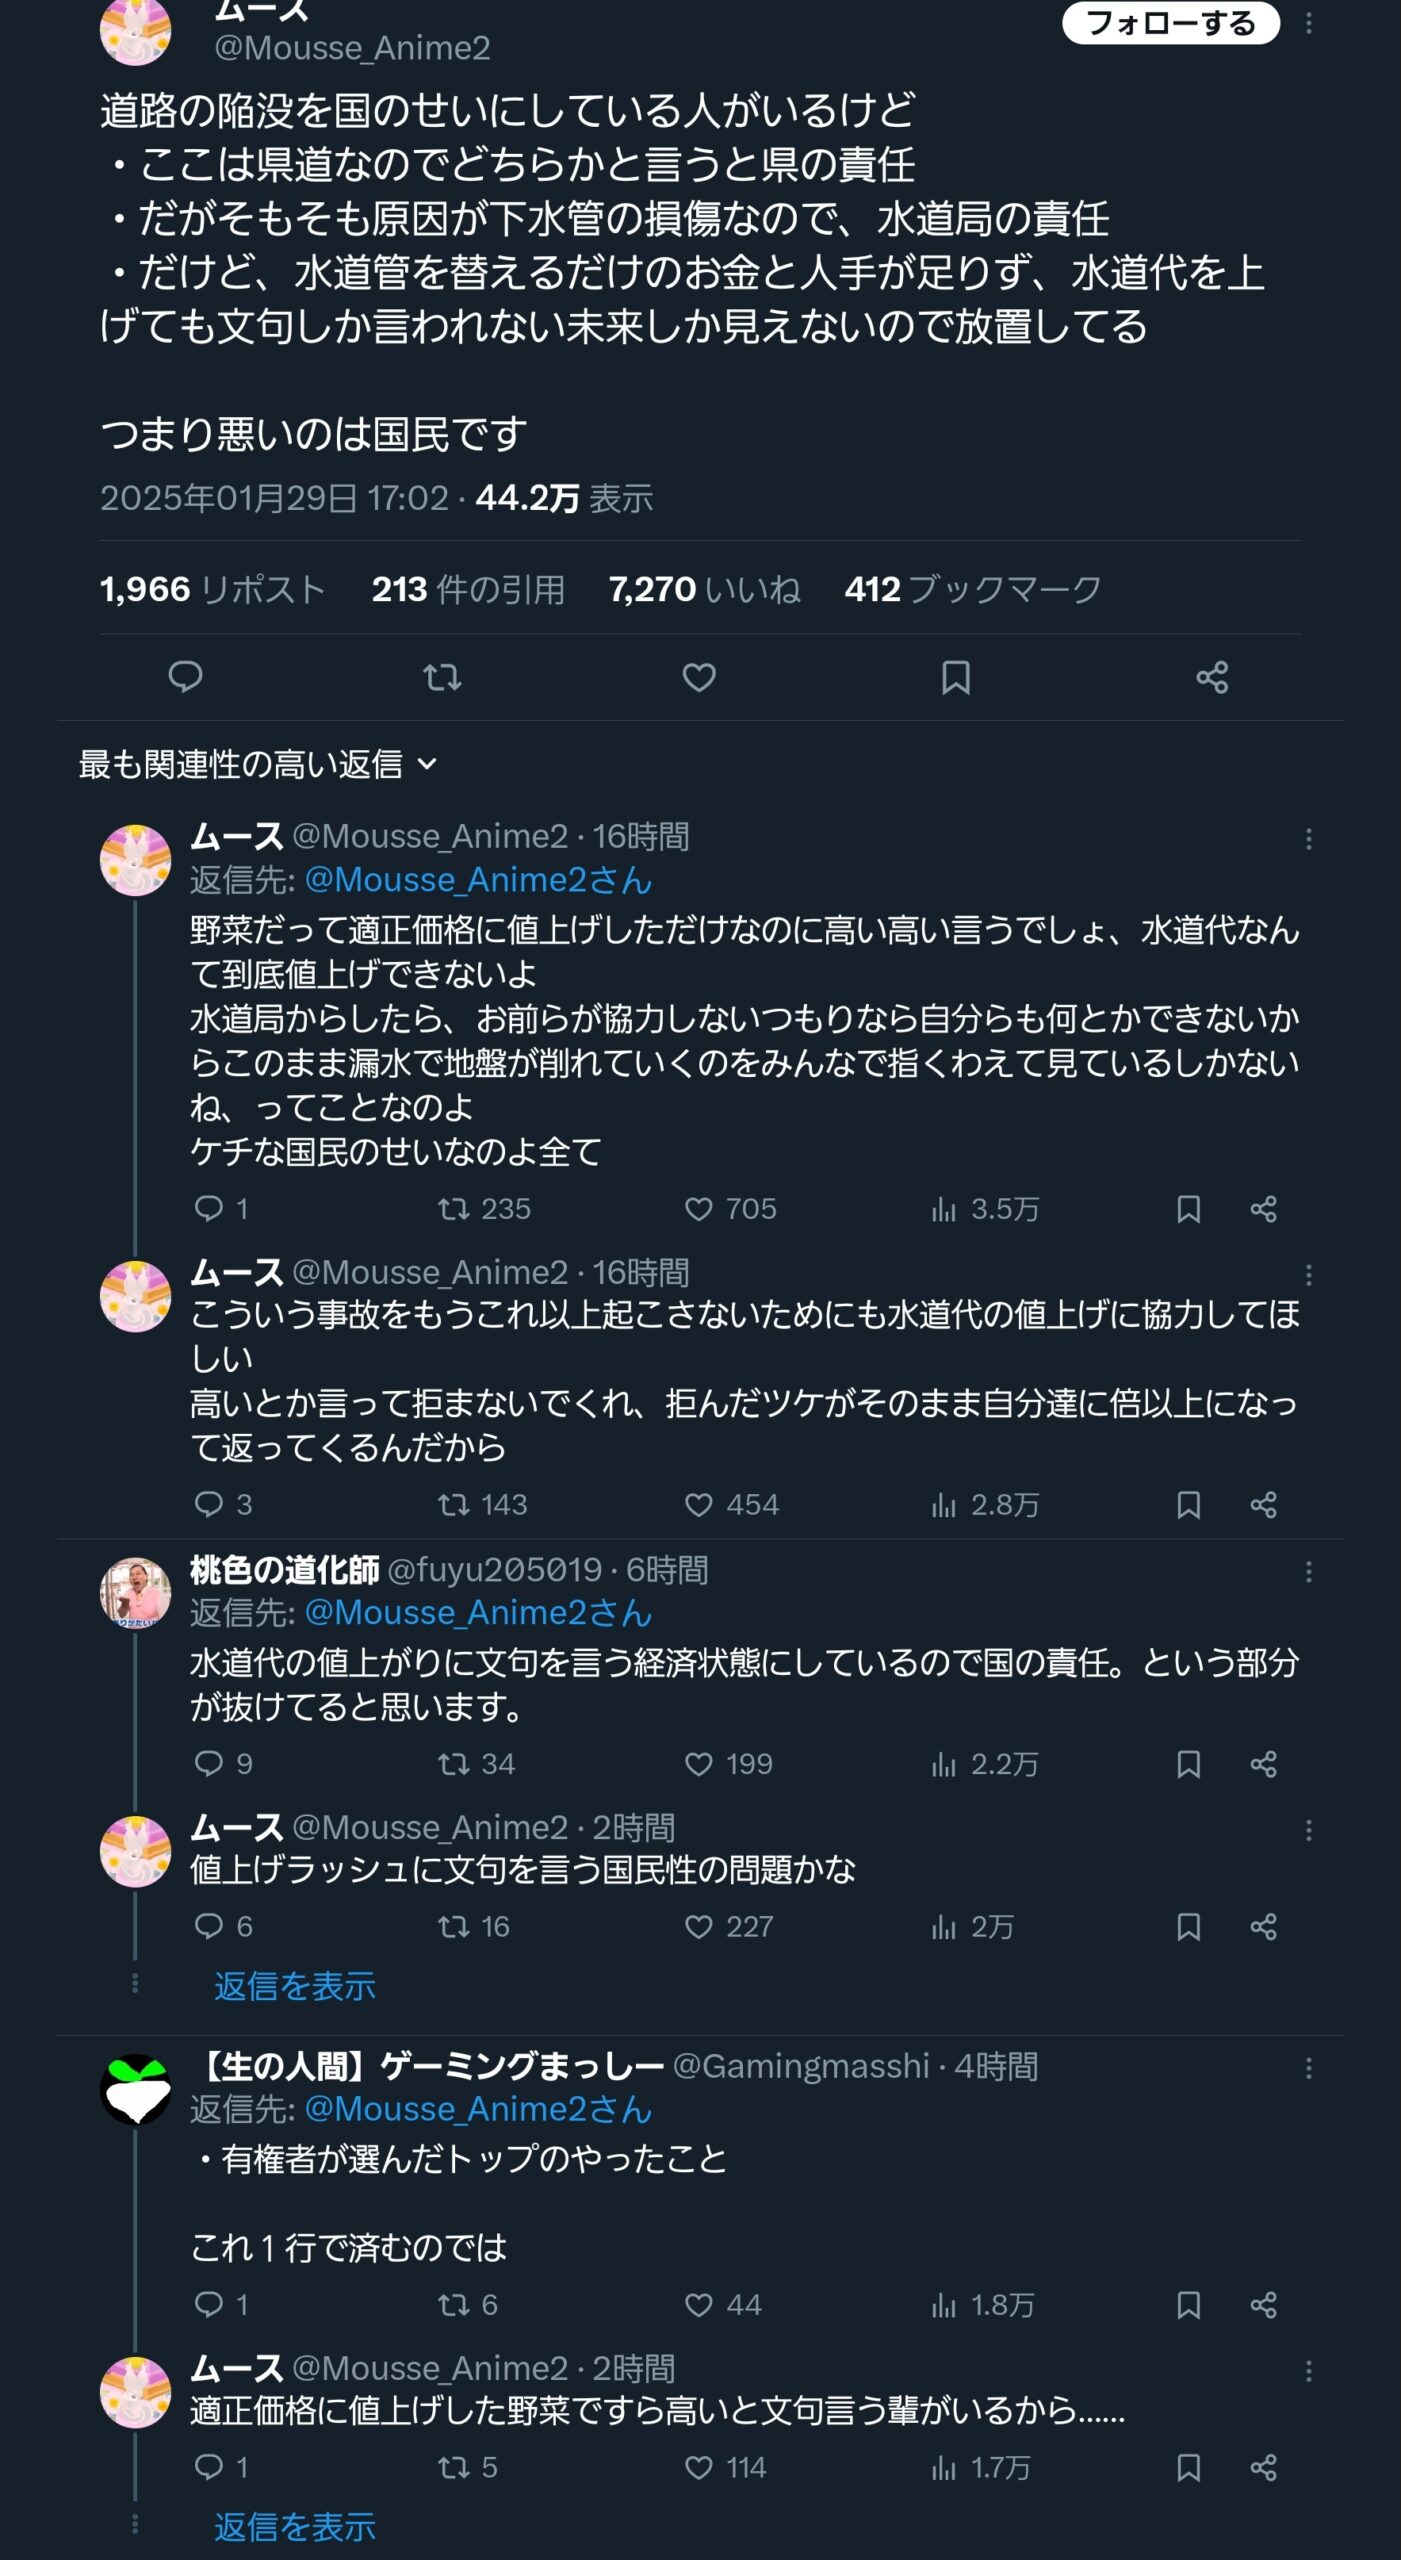Open more options for the Gamingmasshi reply
The width and height of the screenshot is (1401, 2560).
coord(1308,2067)
